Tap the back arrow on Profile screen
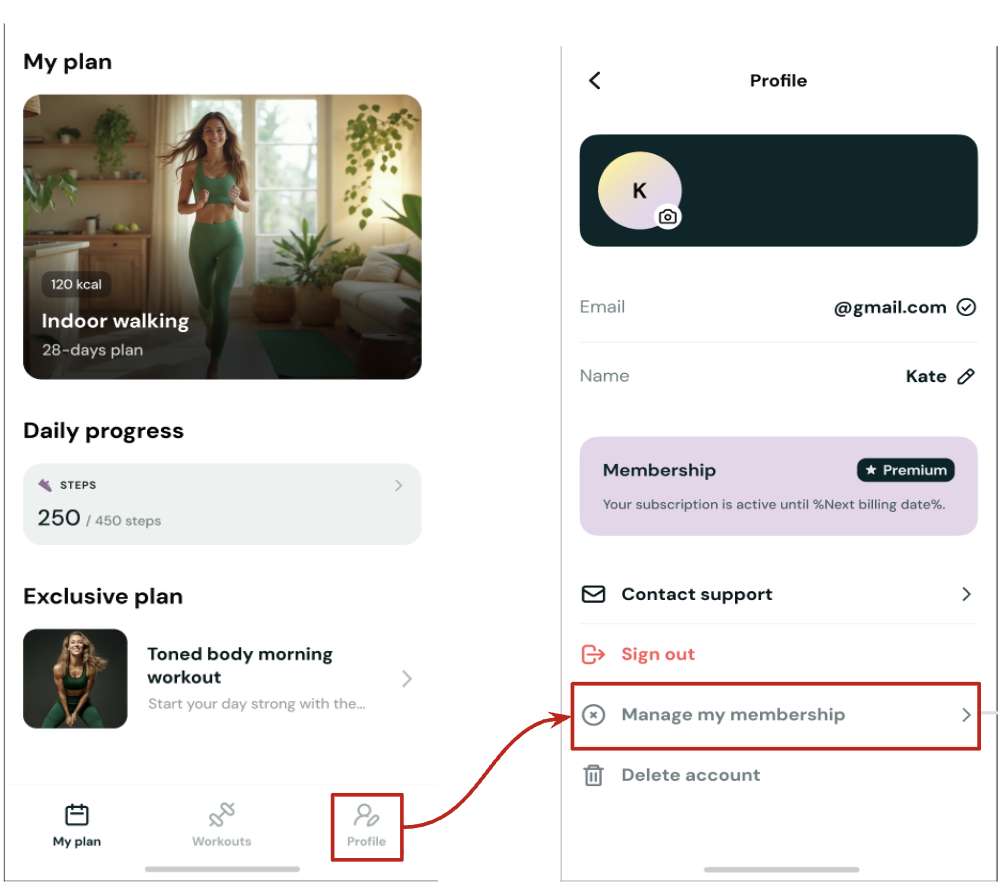The height and width of the screenshot is (882, 998). coord(595,81)
